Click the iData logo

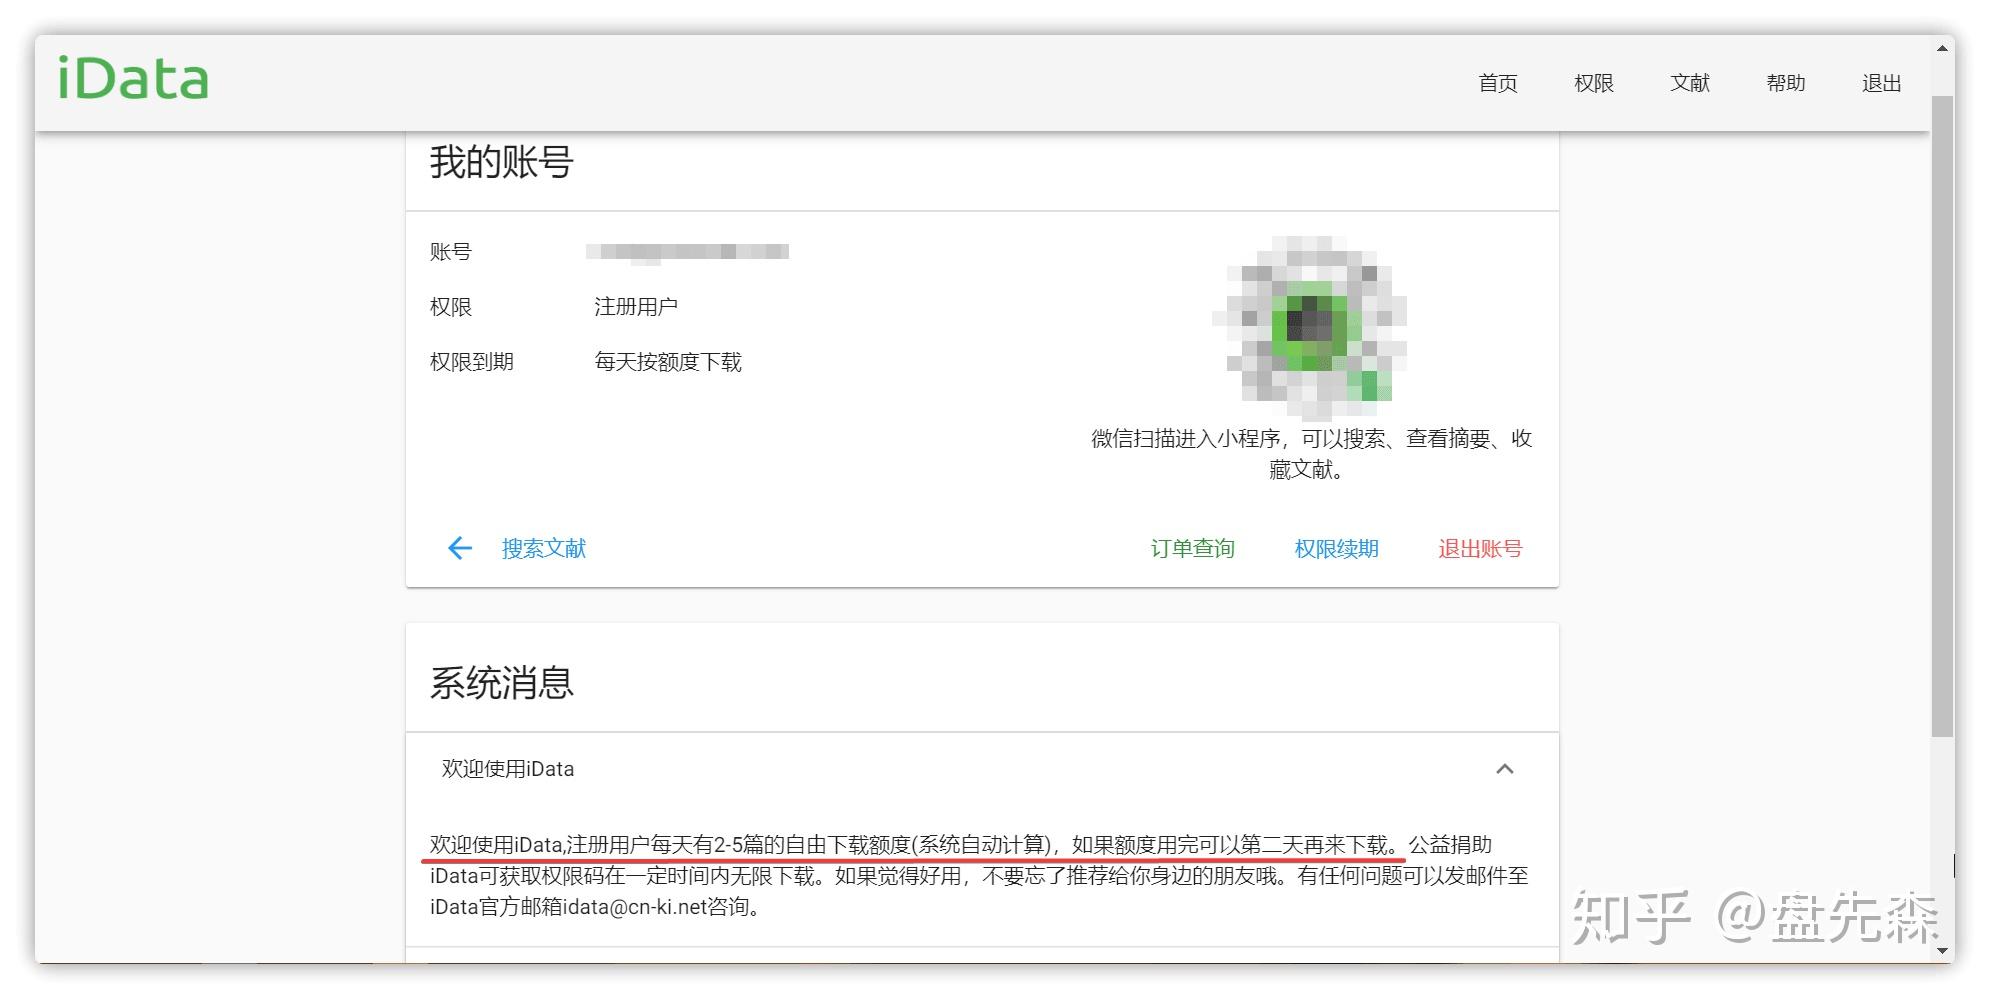[133, 78]
